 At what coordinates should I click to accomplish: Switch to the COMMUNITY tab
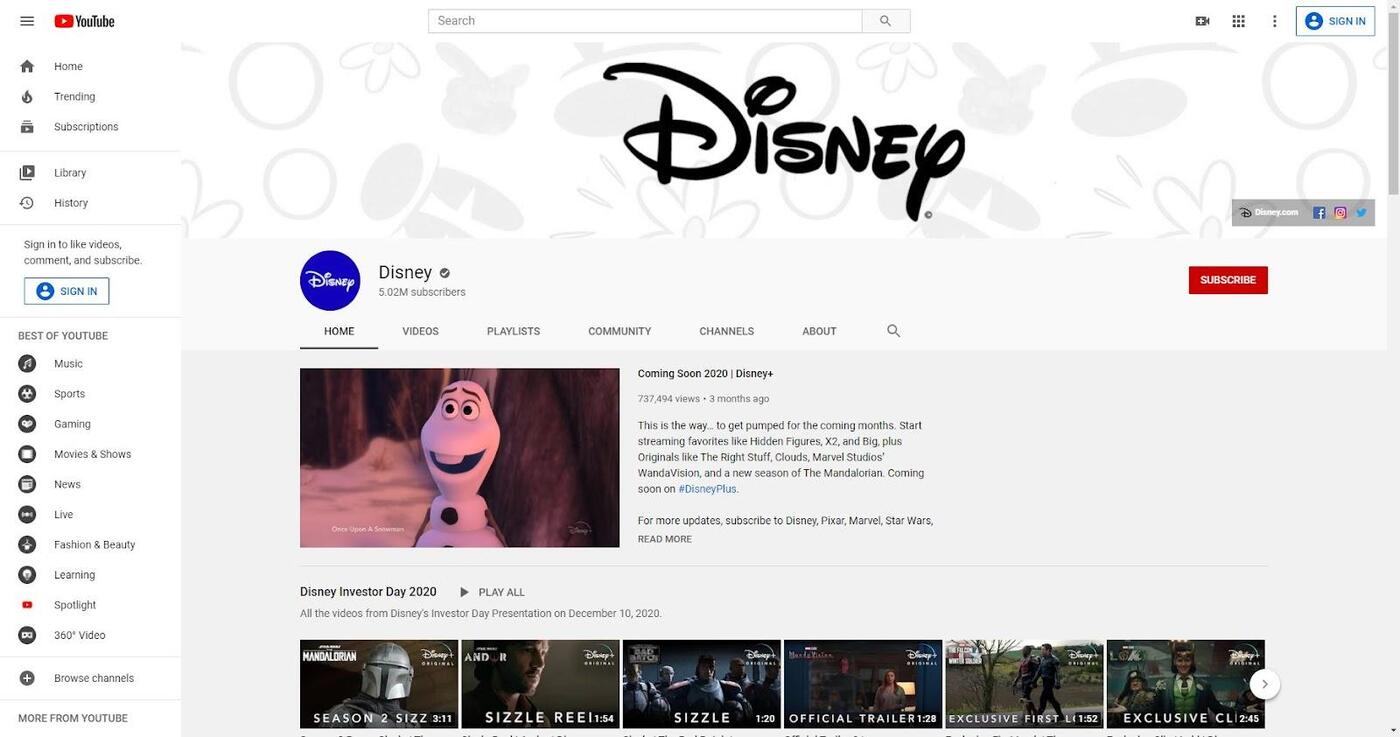click(x=620, y=331)
